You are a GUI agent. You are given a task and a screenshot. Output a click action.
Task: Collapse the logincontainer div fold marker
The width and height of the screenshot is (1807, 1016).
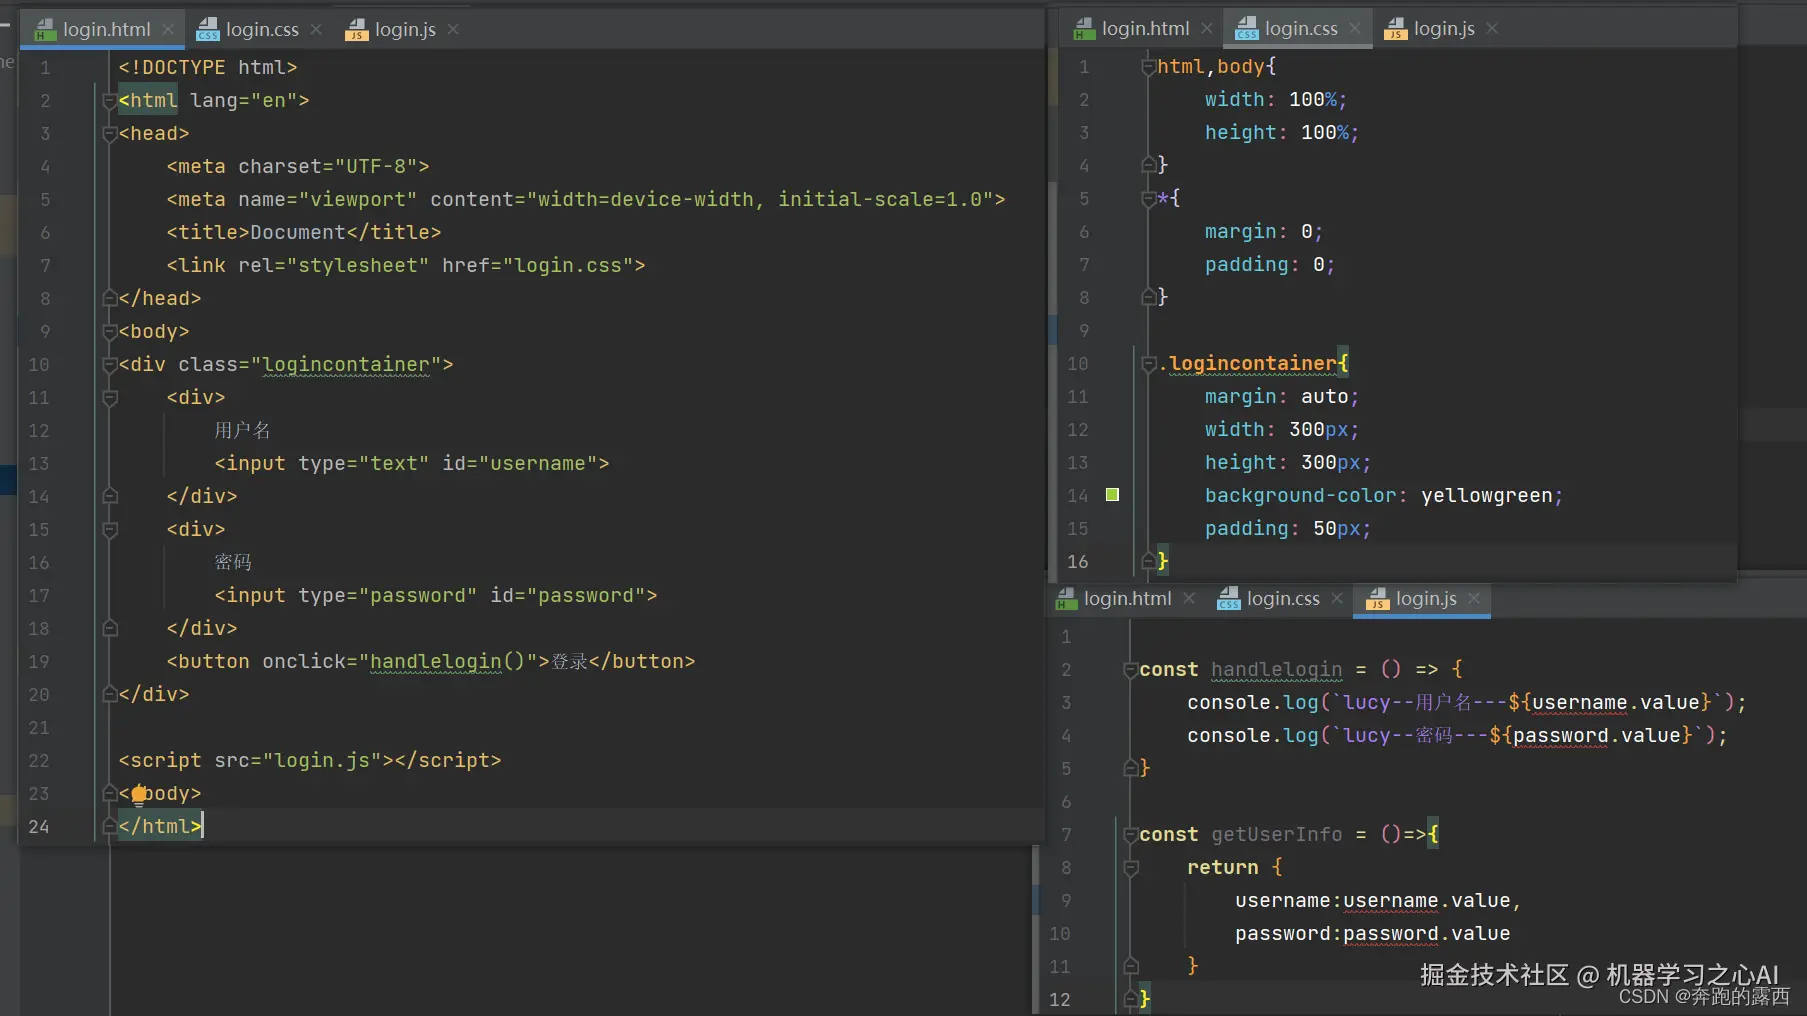[110, 365]
